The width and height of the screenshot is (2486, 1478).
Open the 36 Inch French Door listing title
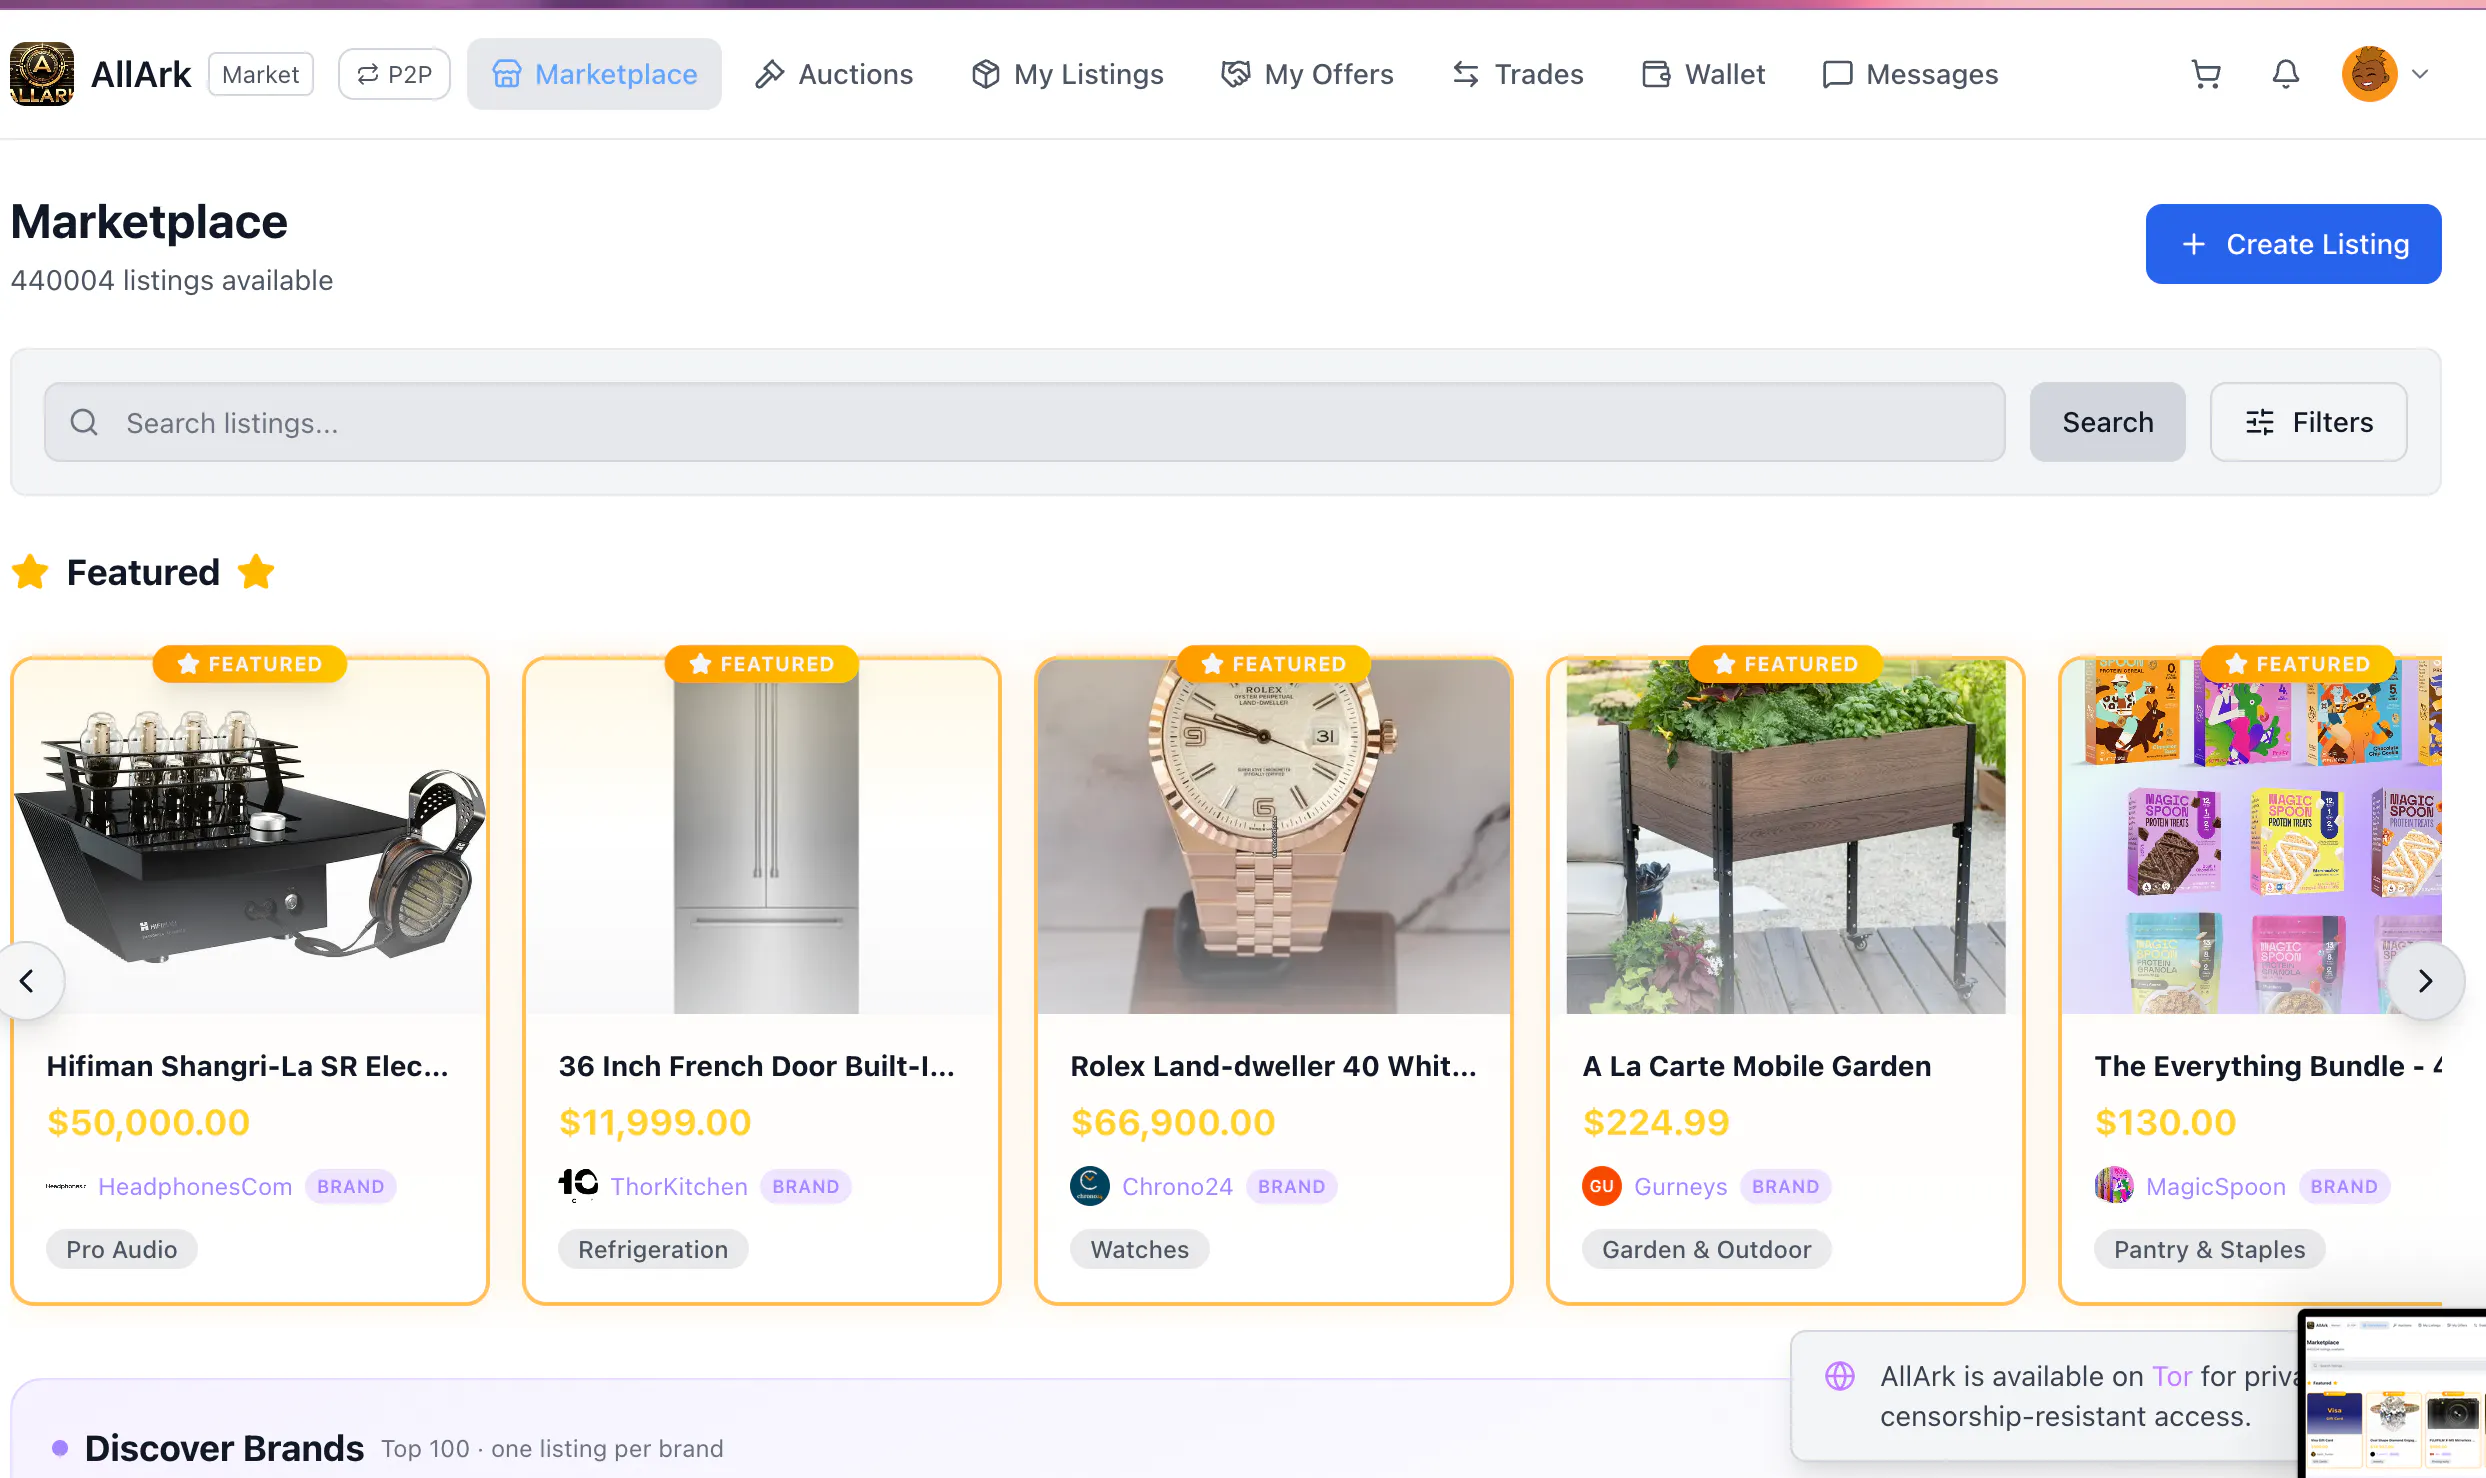[756, 1066]
